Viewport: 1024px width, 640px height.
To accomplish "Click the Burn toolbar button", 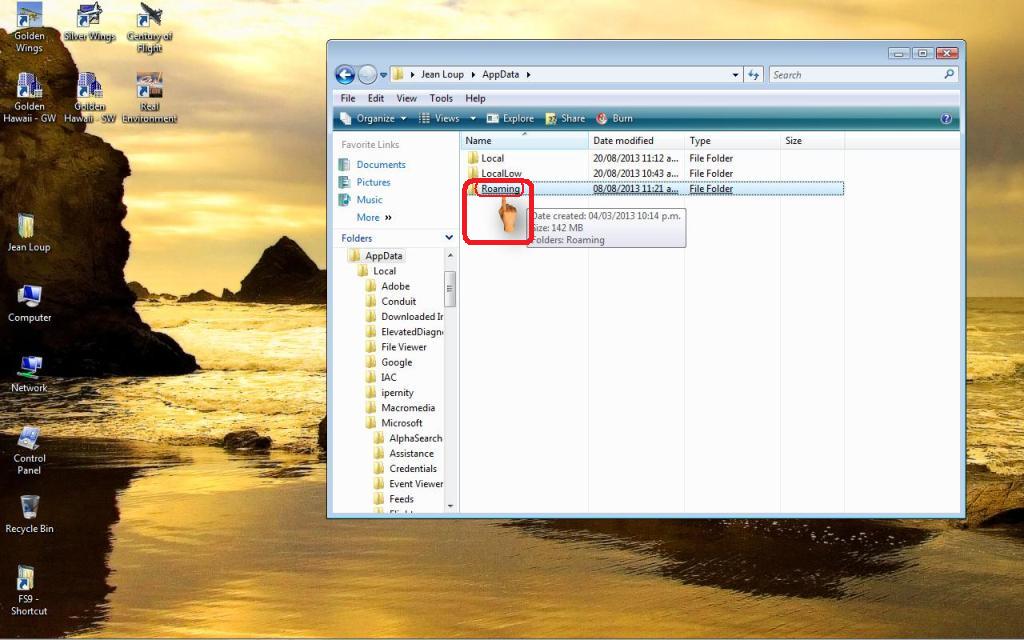I will 614,118.
